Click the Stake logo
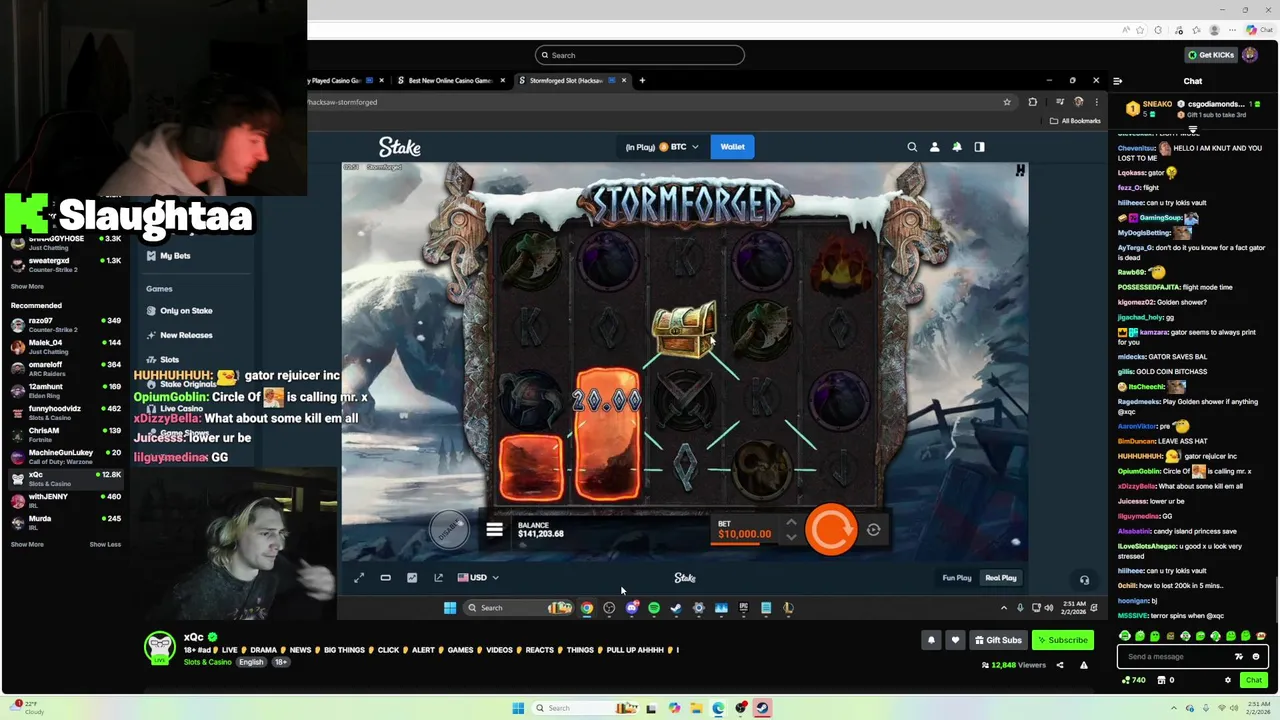 pos(400,147)
